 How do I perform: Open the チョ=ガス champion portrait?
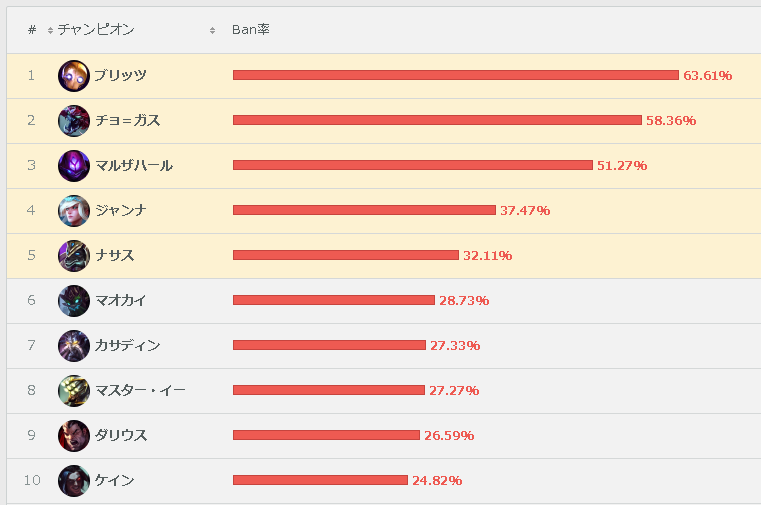pyautogui.click(x=74, y=121)
